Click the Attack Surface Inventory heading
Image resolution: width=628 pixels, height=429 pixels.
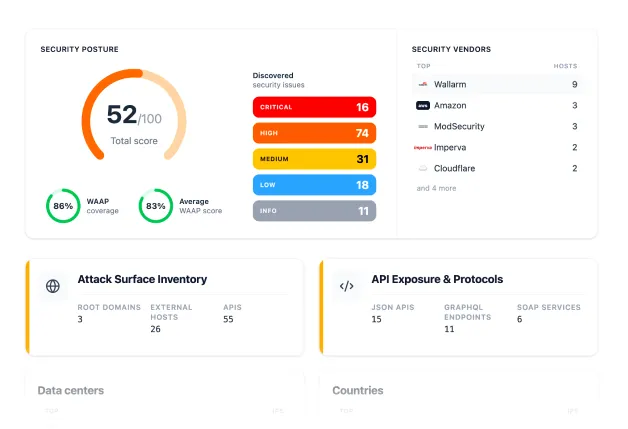point(142,279)
